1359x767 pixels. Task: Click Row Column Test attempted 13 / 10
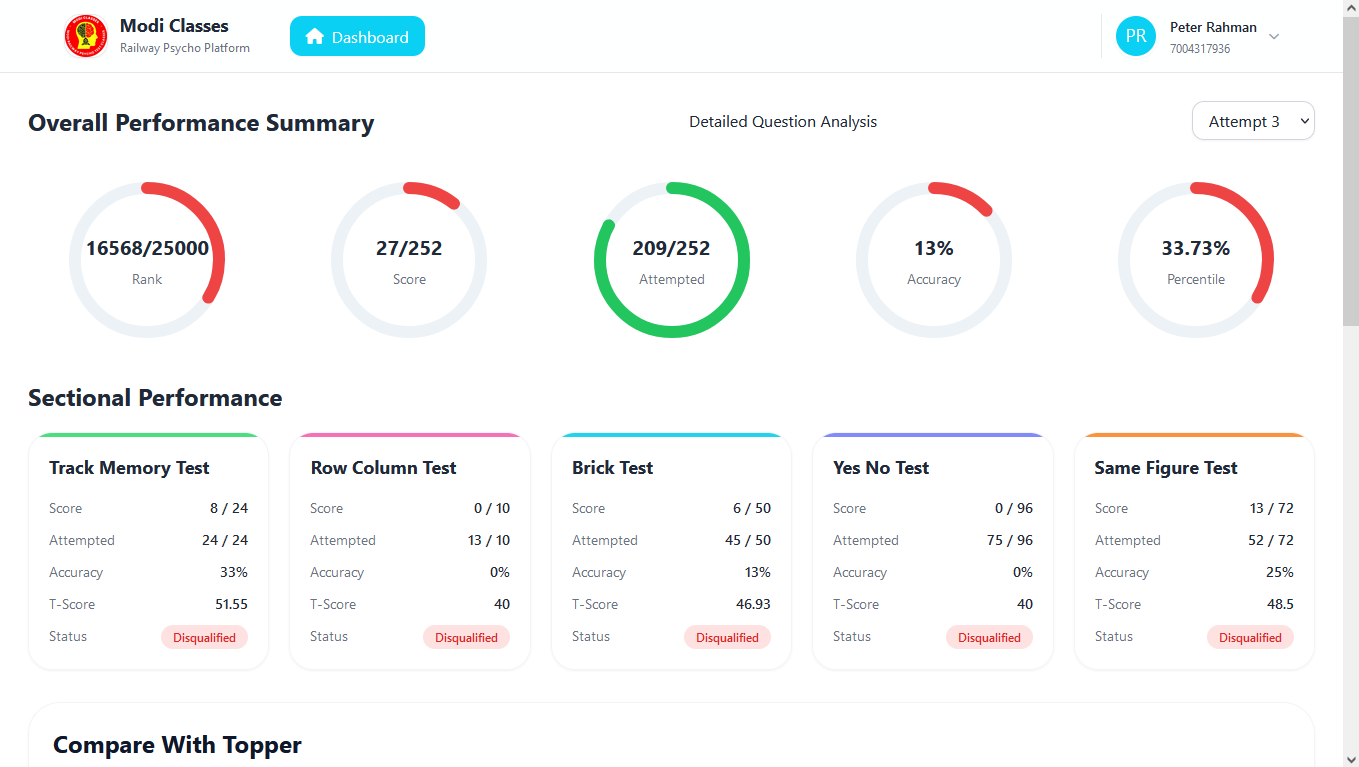coord(488,540)
